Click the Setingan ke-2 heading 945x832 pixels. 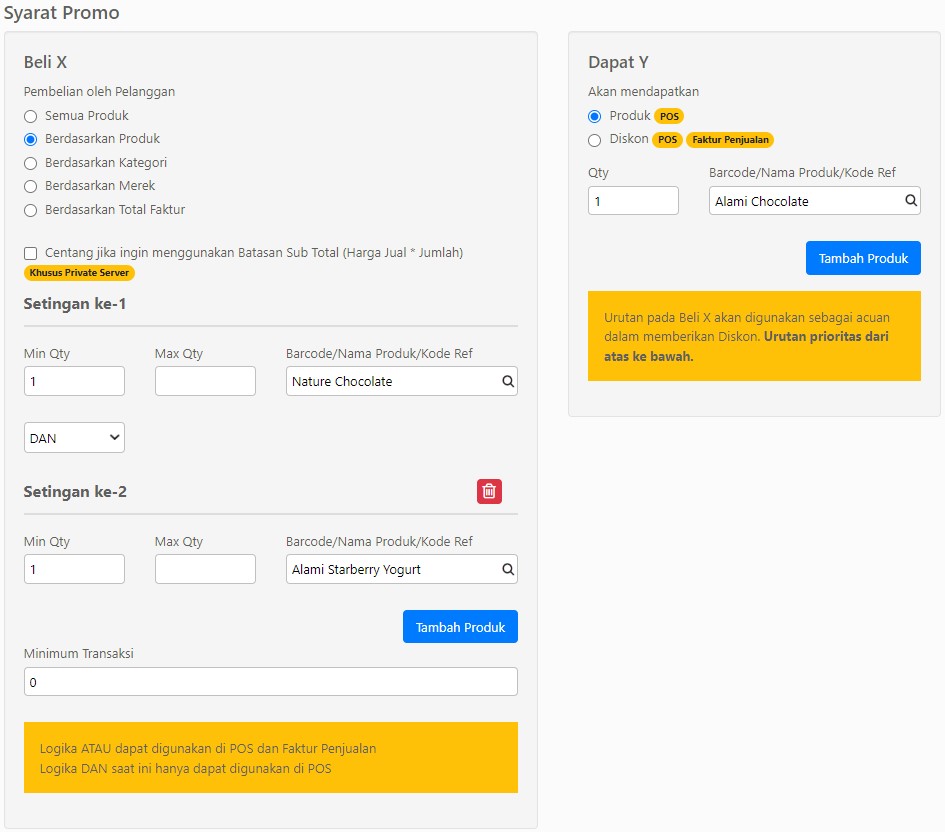click(75, 492)
